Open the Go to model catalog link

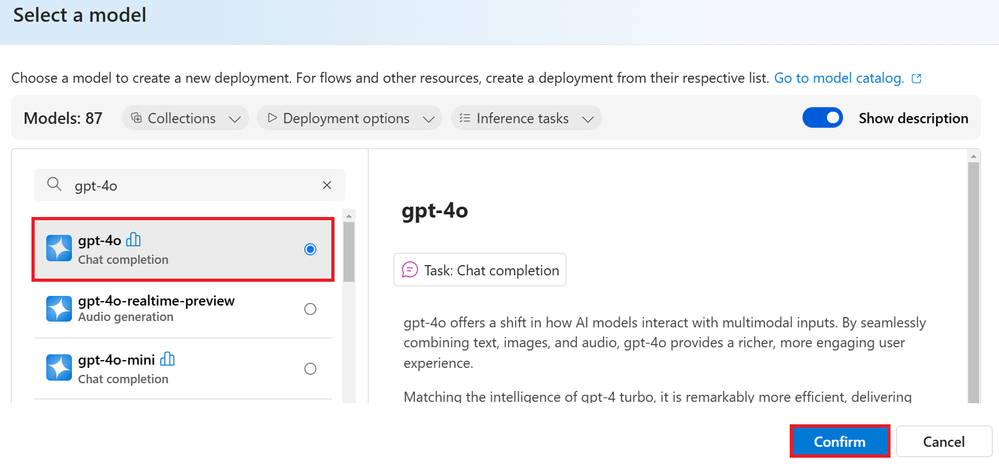(x=839, y=79)
